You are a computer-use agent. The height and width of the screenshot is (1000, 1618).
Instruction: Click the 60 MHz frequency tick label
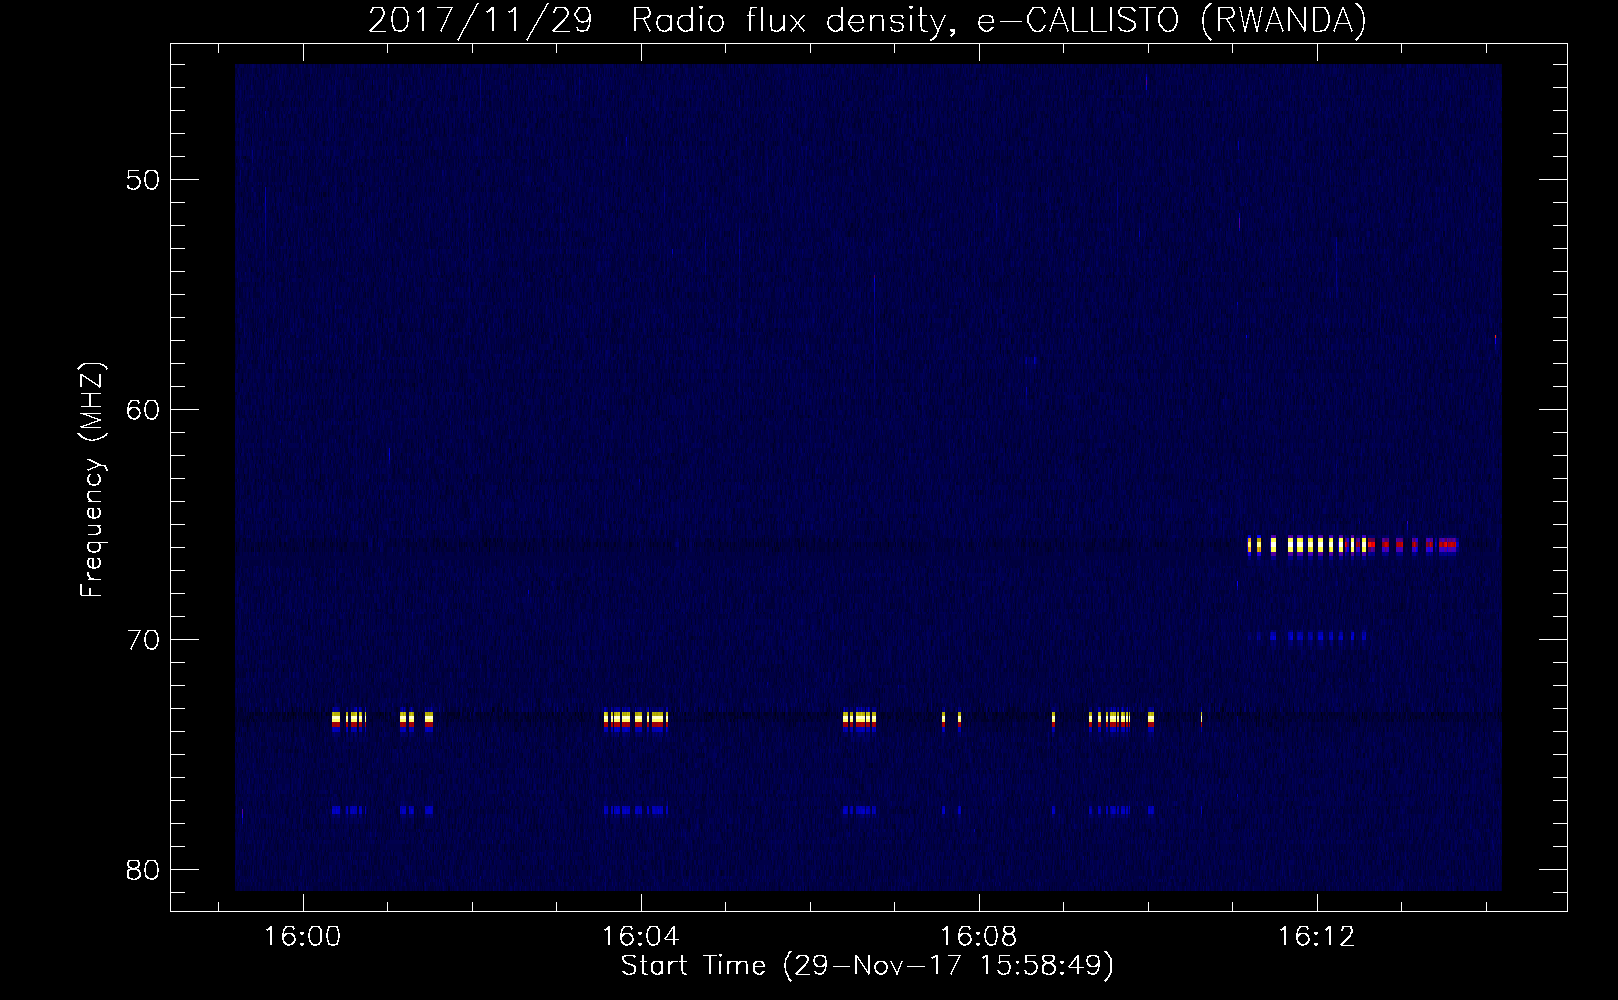point(143,410)
